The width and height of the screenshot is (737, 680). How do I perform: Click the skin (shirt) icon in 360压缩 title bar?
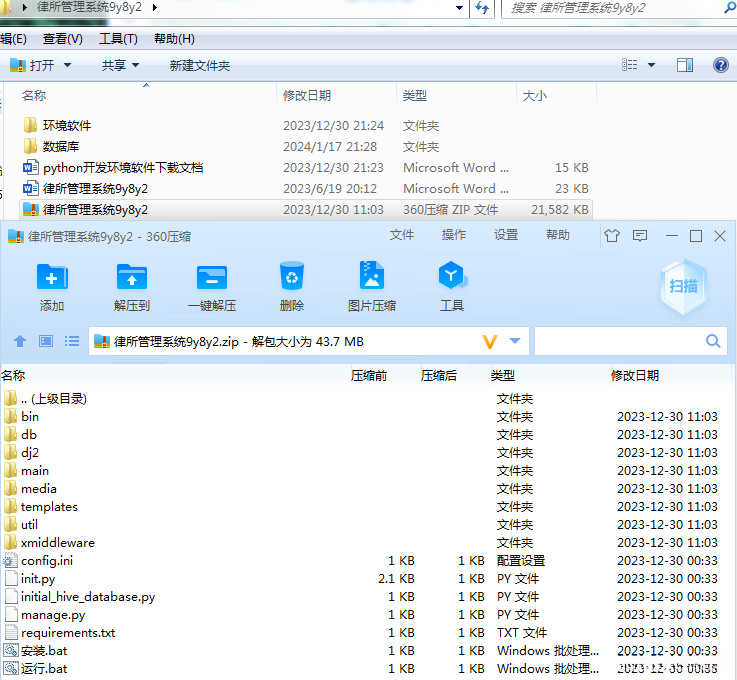(x=612, y=235)
